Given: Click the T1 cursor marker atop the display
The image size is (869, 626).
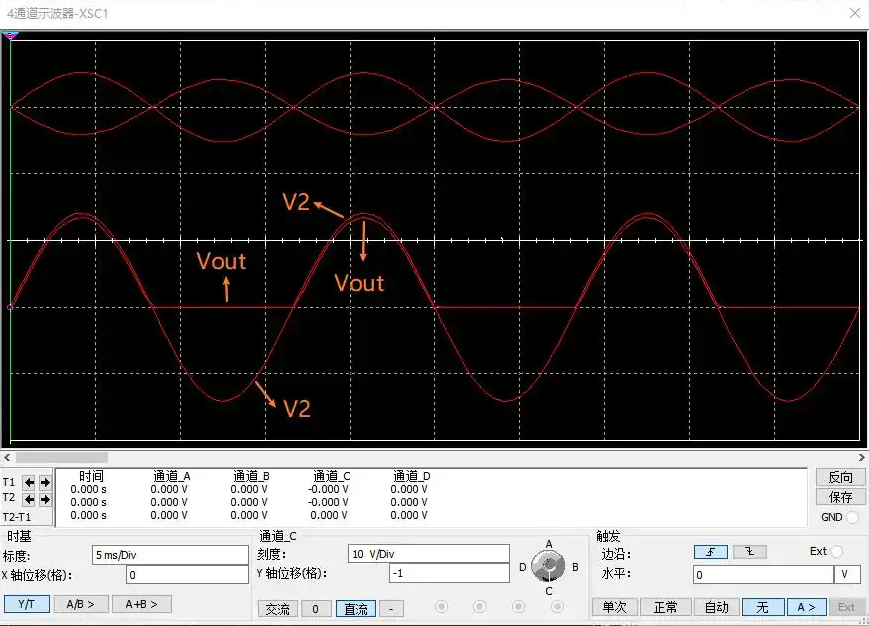Looking at the screenshot, I should [10, 36].
